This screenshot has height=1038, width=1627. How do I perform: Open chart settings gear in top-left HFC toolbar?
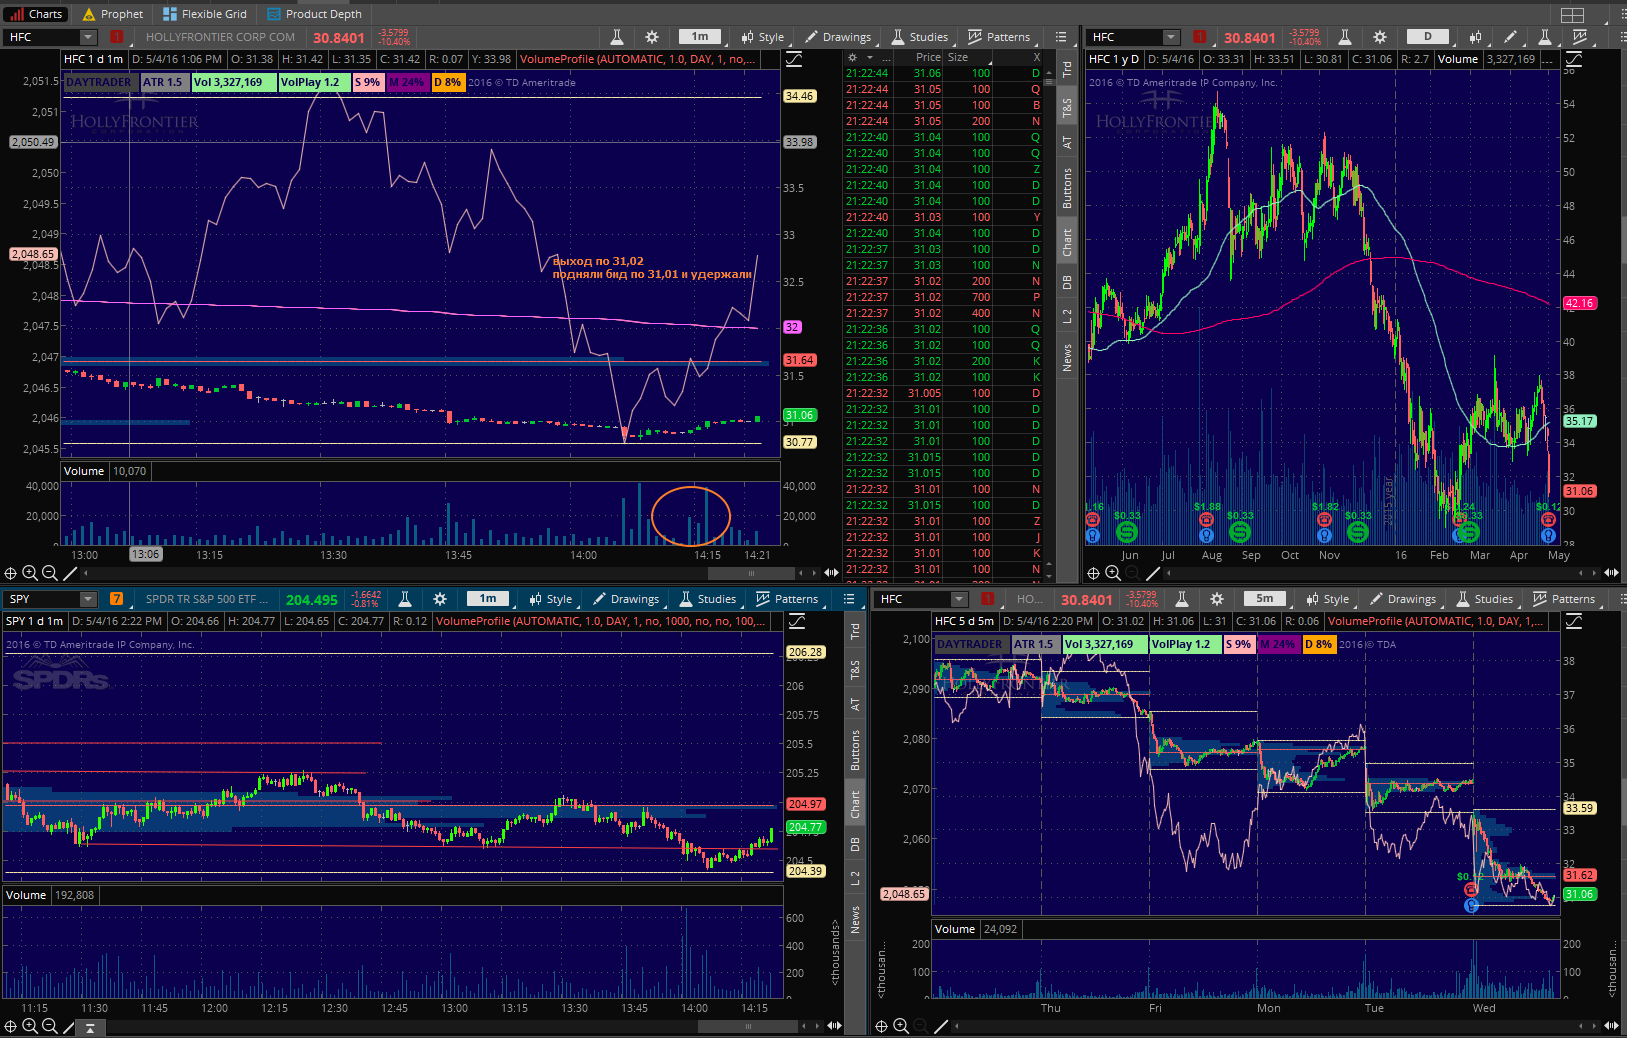point(652,37)
